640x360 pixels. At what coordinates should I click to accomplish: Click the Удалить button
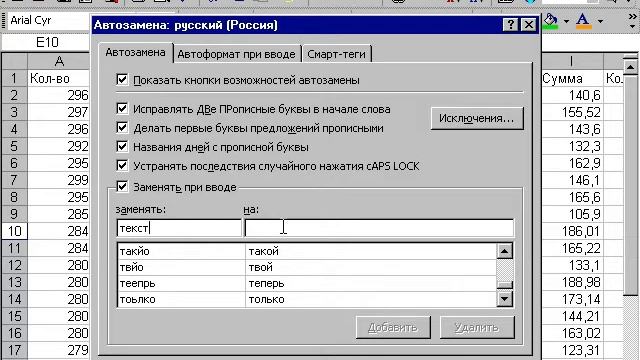click(x=477, y=327)
